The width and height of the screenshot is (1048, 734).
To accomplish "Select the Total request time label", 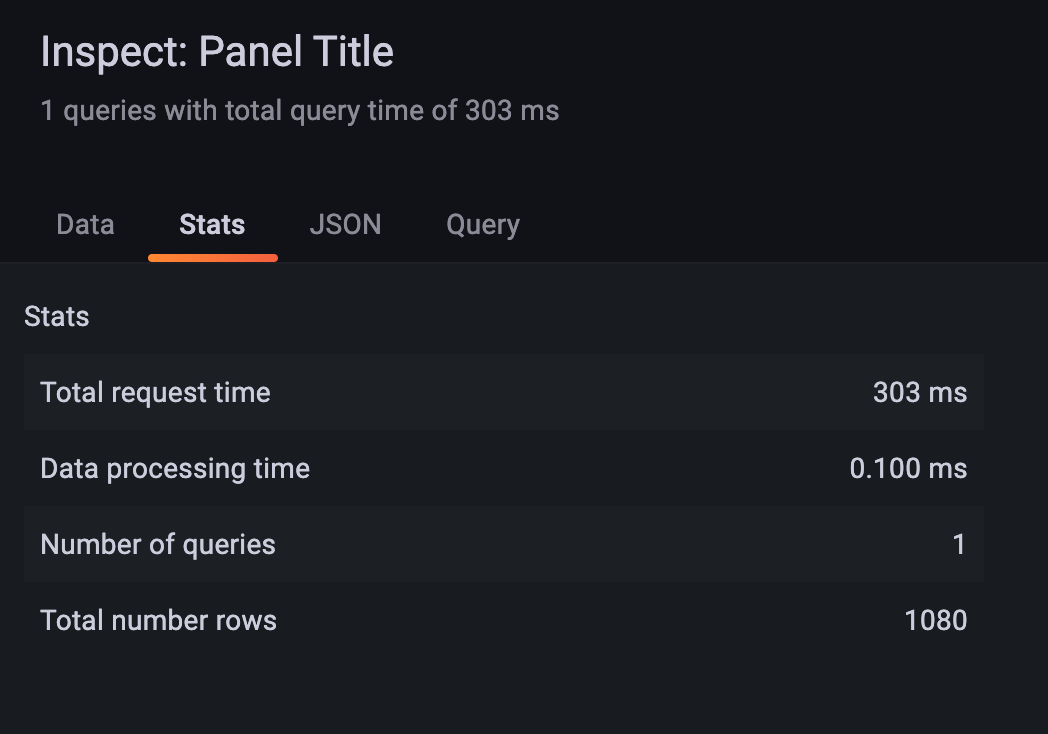I will [155, 392].
